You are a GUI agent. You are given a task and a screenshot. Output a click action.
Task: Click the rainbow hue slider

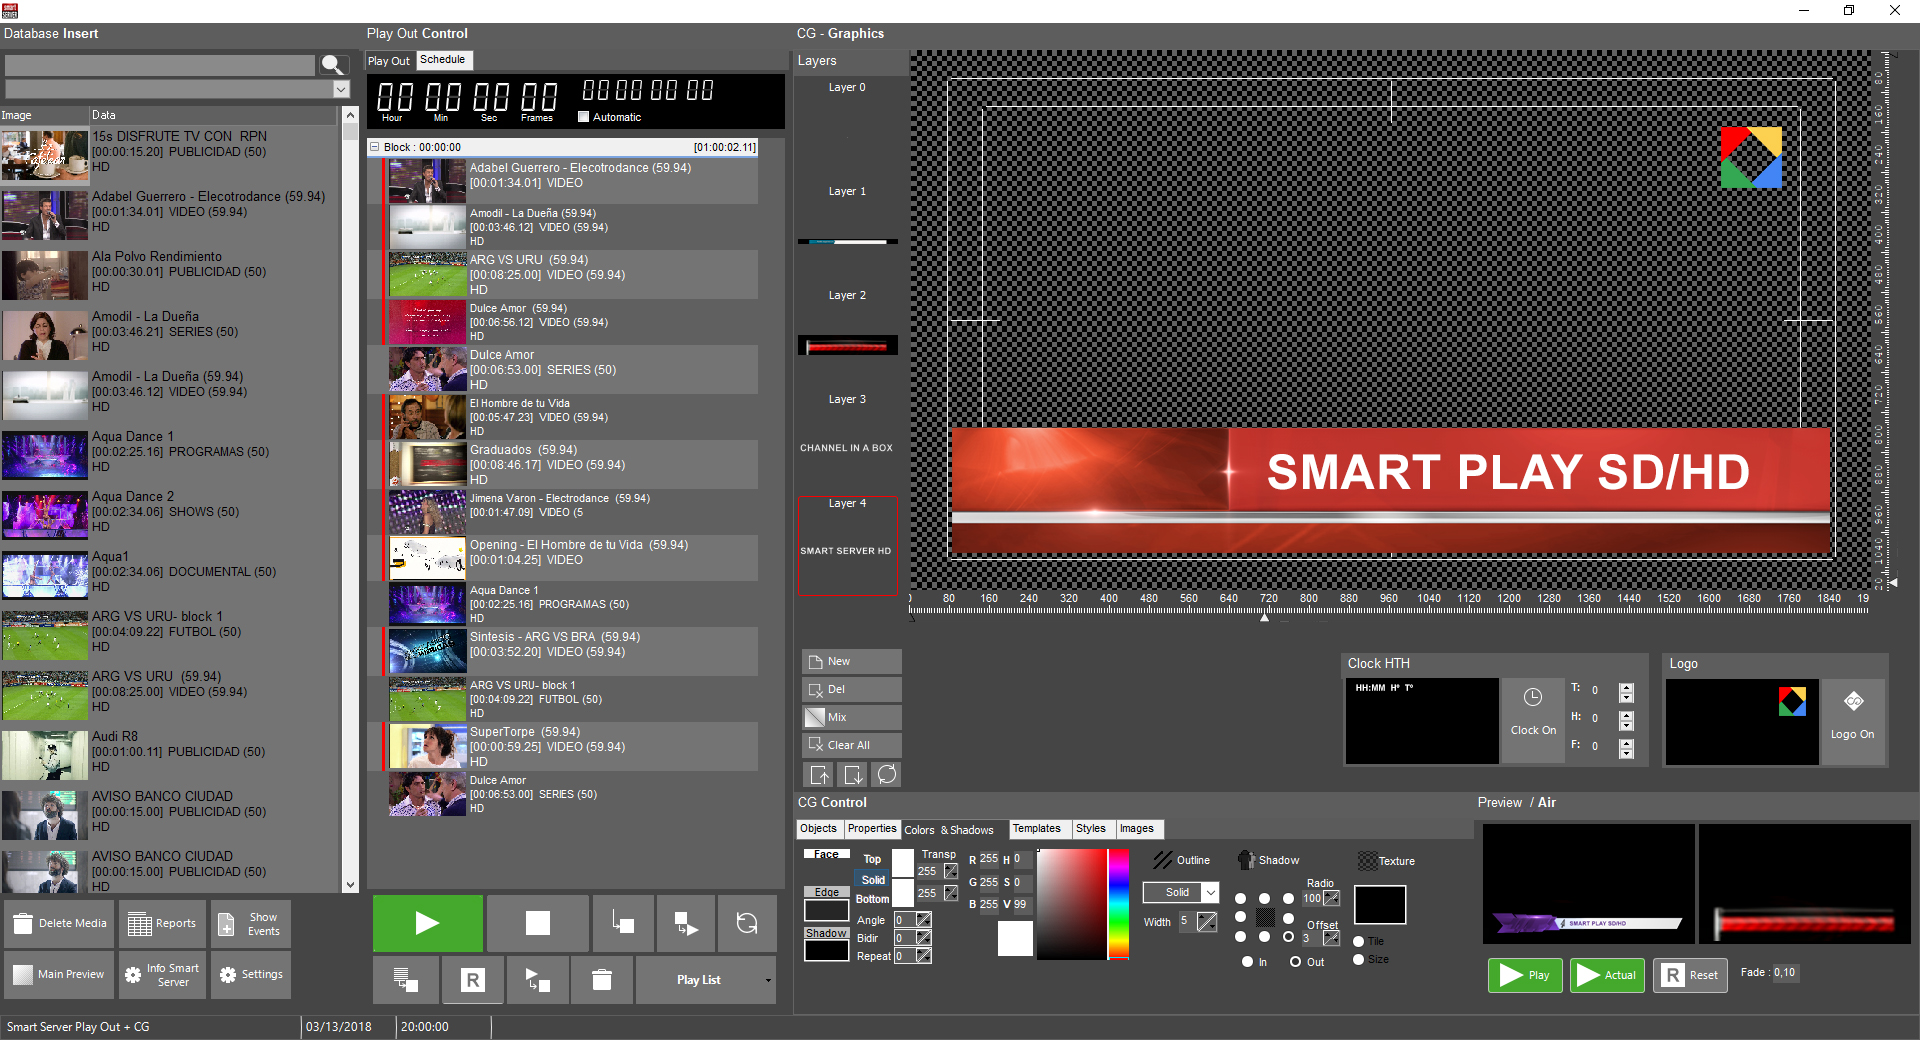point(1119,904)
